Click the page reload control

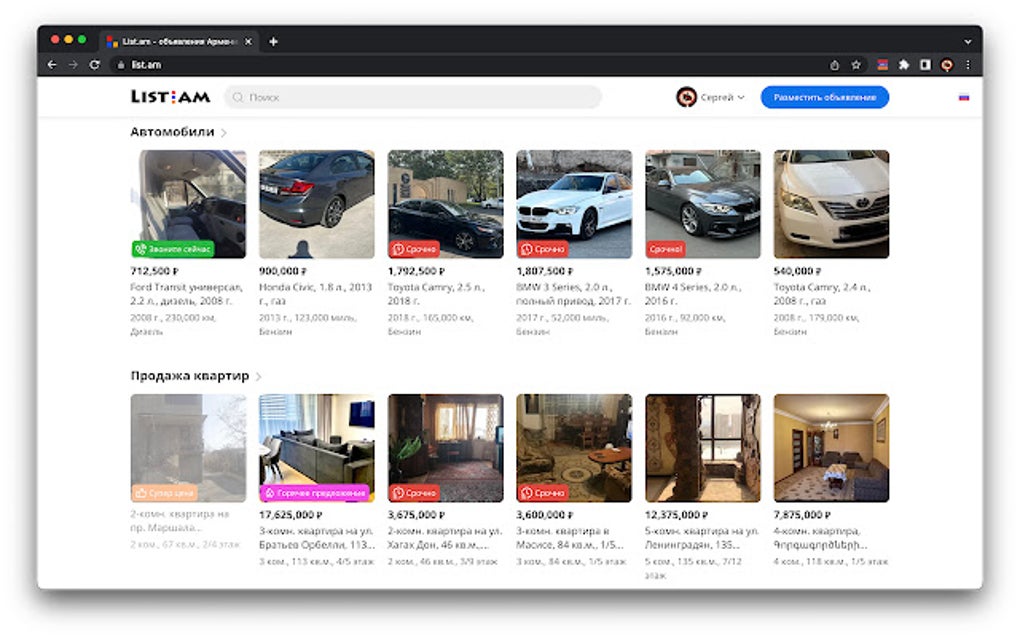point(94,64)
